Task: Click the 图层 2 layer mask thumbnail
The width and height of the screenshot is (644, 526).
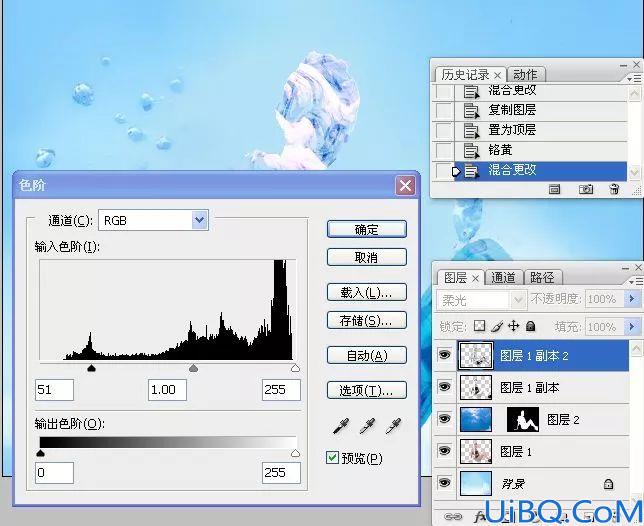Action: click(x=523, y=419)
